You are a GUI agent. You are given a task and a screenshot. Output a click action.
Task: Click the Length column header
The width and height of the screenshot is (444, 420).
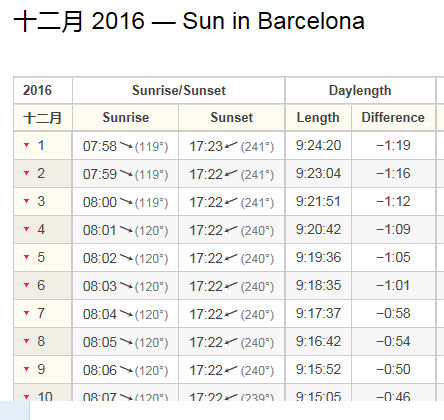point(318,117)
